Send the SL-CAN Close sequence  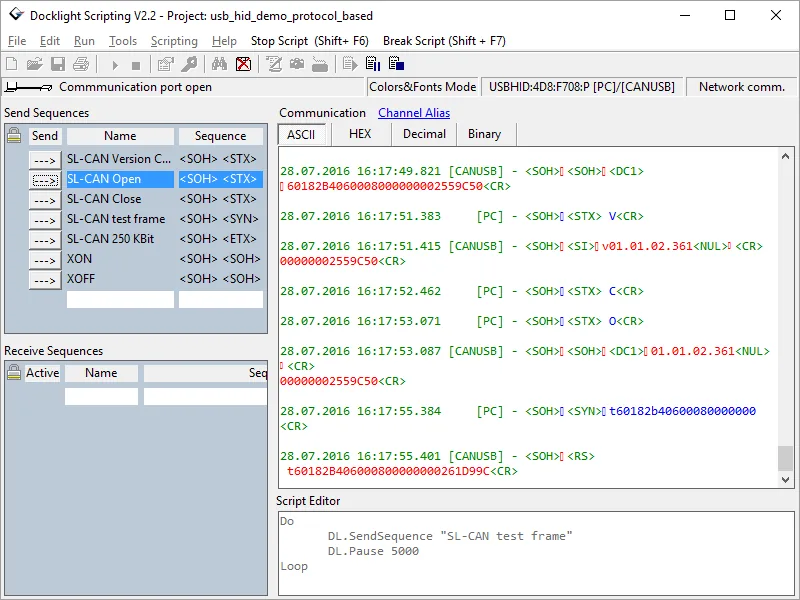pyautogui.click(x=45, y=200)
